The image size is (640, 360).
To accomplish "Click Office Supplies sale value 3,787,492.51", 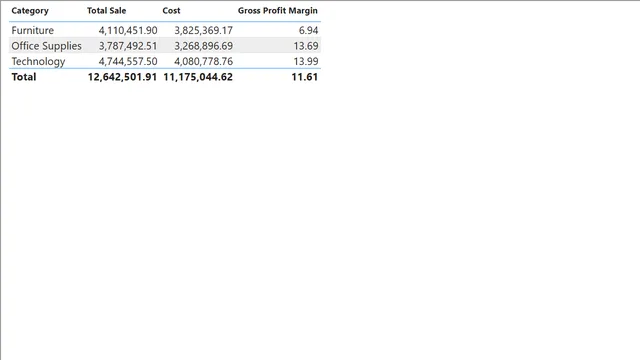I will (x=128, y=46).
